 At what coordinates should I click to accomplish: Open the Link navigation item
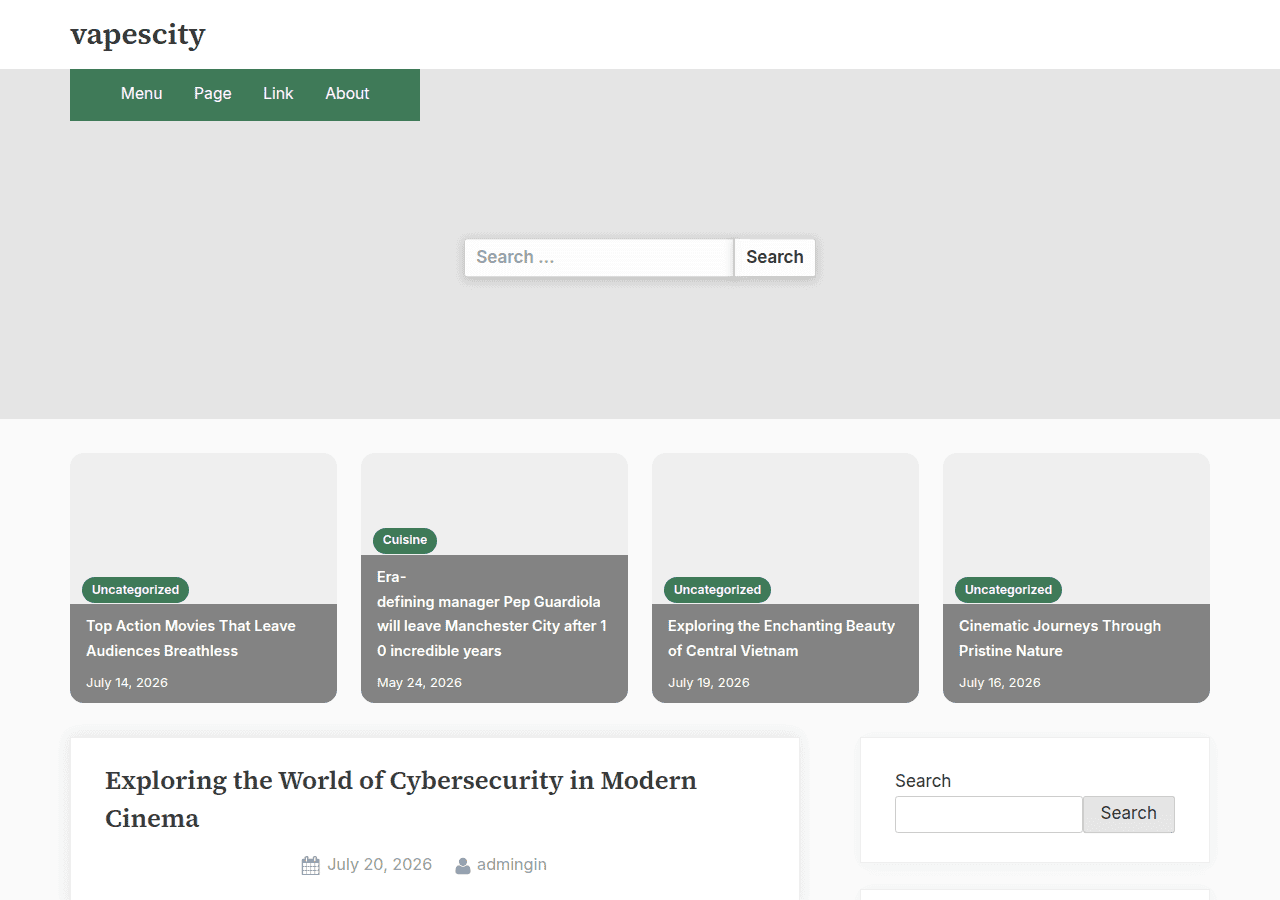click(x=278, y=94)
